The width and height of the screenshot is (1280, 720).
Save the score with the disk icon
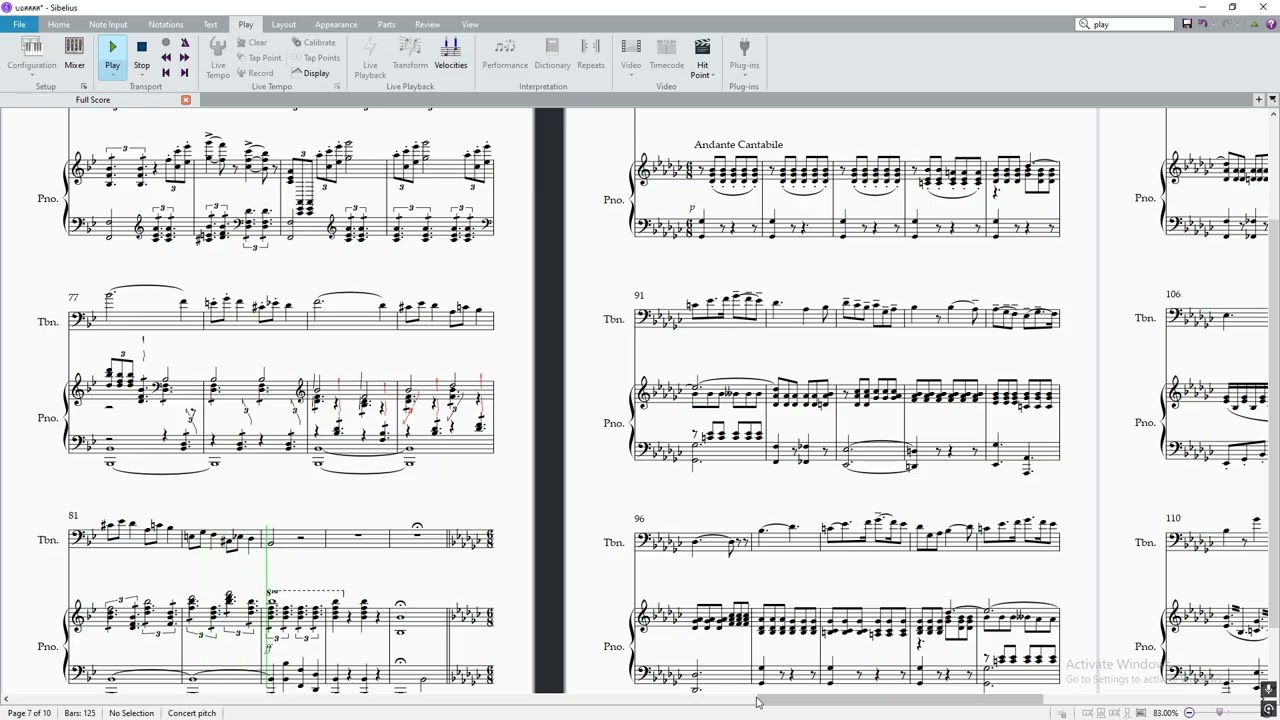click(x=1187, y=24)
